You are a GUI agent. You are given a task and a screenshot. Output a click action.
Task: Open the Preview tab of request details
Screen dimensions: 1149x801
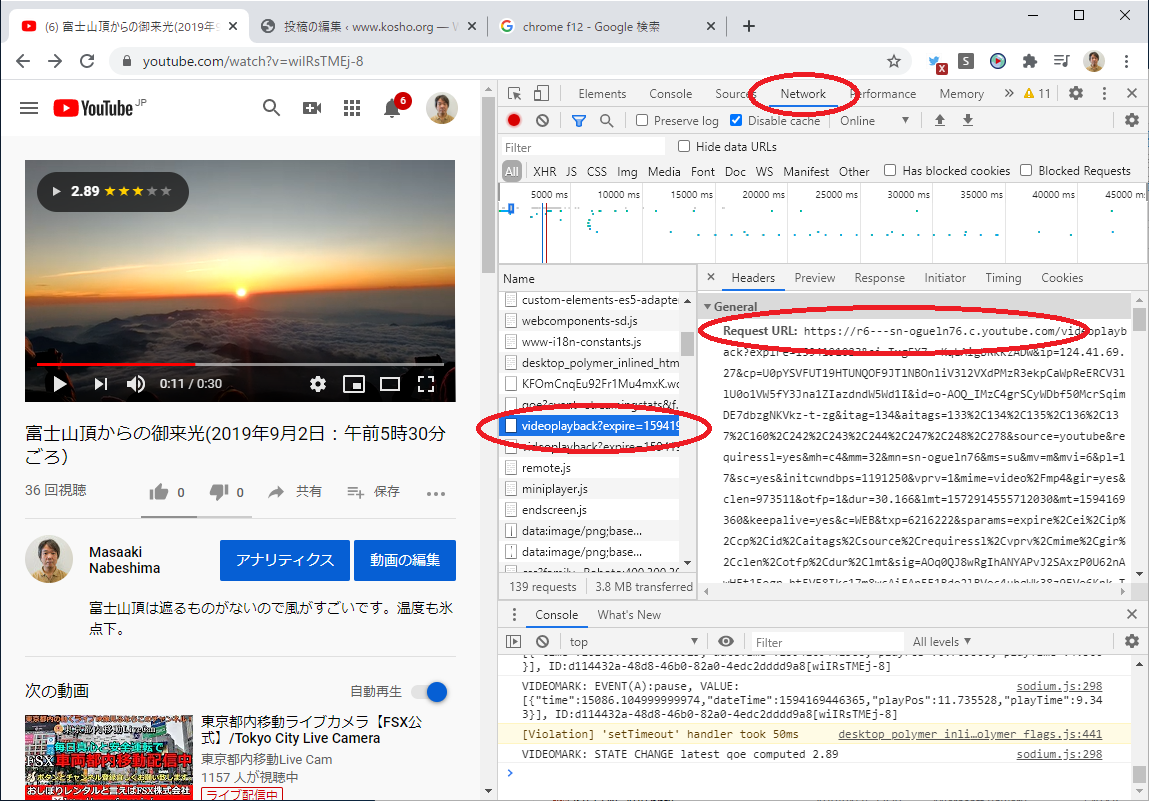pos(814,278)
